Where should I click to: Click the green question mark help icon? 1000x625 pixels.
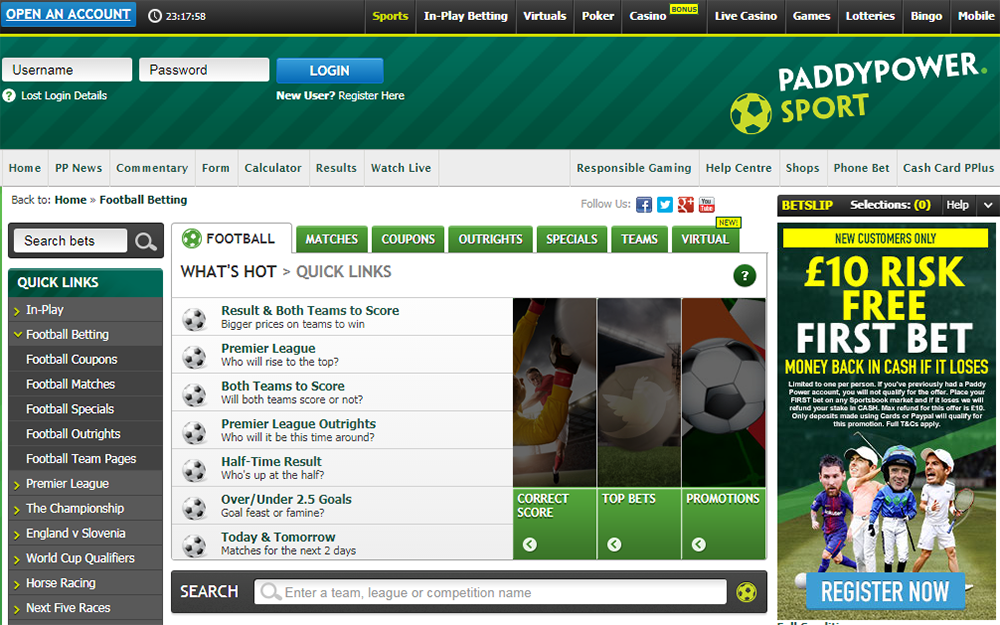pyautogui.click(x=744, y=276)
